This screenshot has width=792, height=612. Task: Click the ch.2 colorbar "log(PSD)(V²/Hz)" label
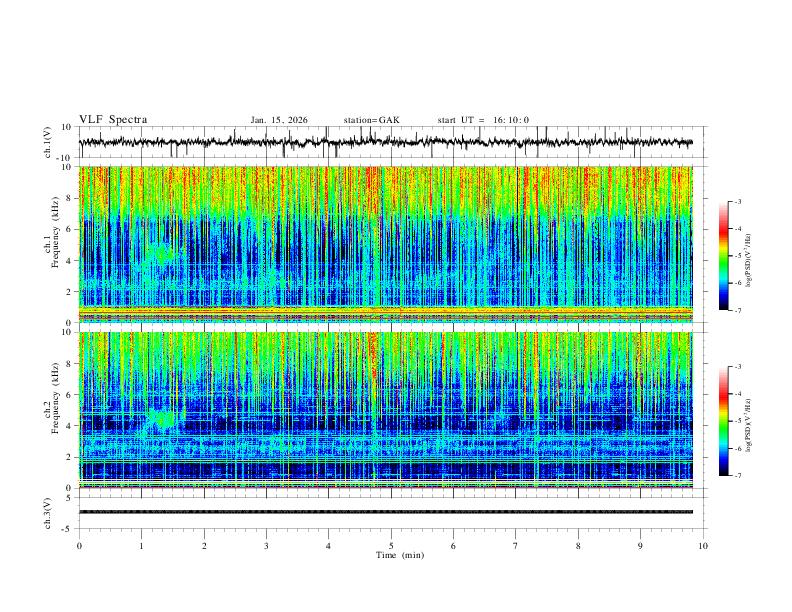click(748, 425)
